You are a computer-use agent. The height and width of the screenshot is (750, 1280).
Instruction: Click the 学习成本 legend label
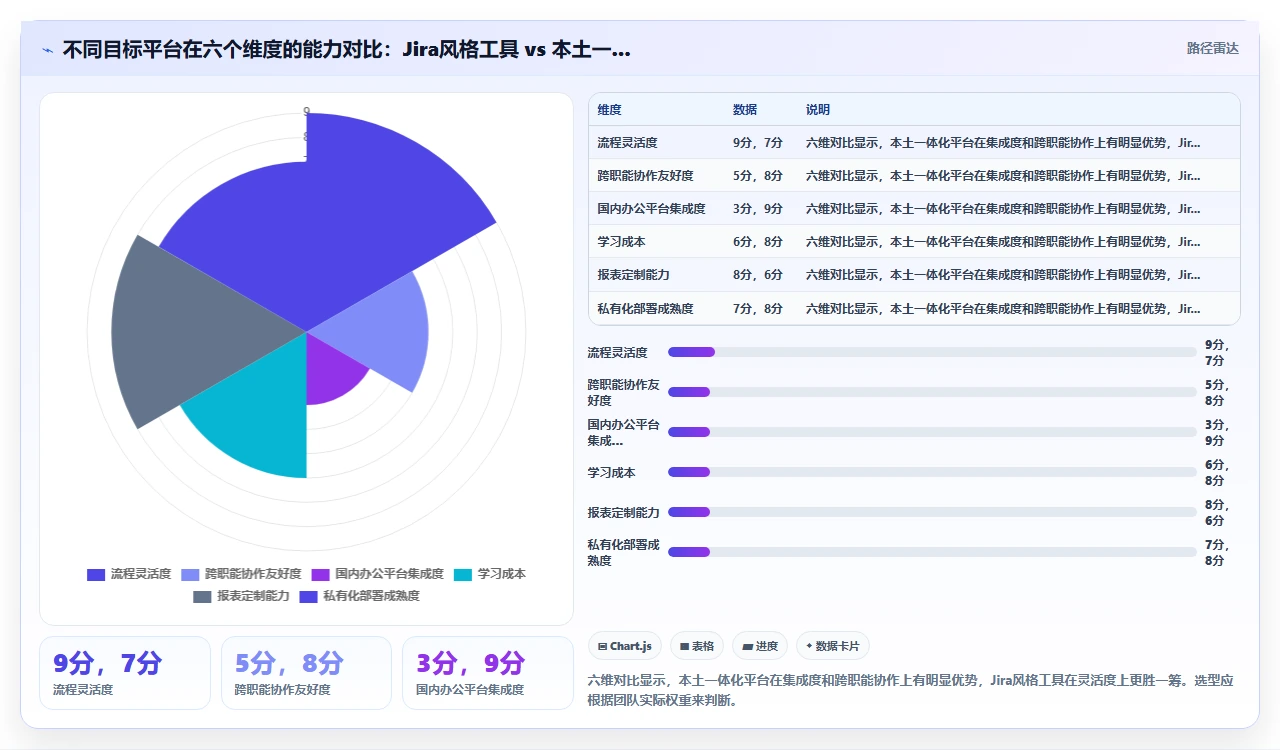pyautogui.click(x=502, y=574)
